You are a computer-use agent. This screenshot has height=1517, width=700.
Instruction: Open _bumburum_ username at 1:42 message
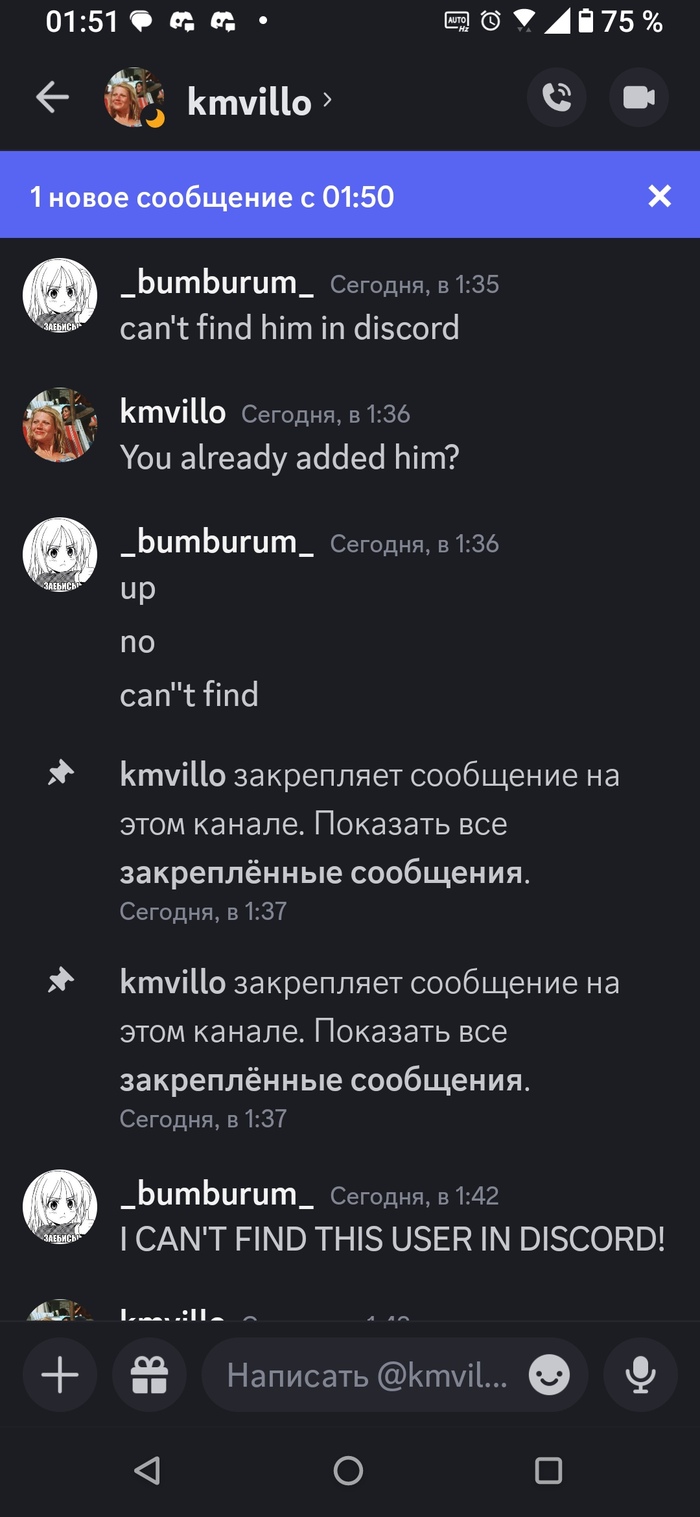point(217,1193)
